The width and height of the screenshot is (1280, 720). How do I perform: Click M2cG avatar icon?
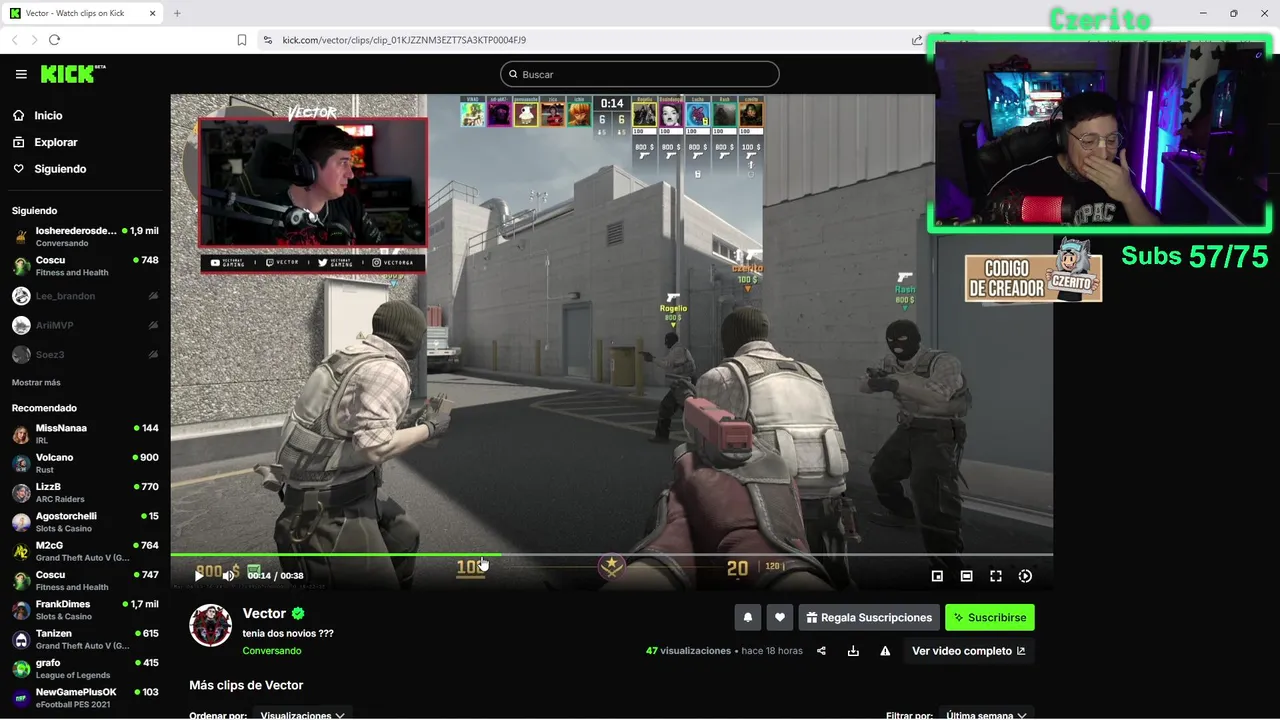pyautogui.click(x=21, y=552)
